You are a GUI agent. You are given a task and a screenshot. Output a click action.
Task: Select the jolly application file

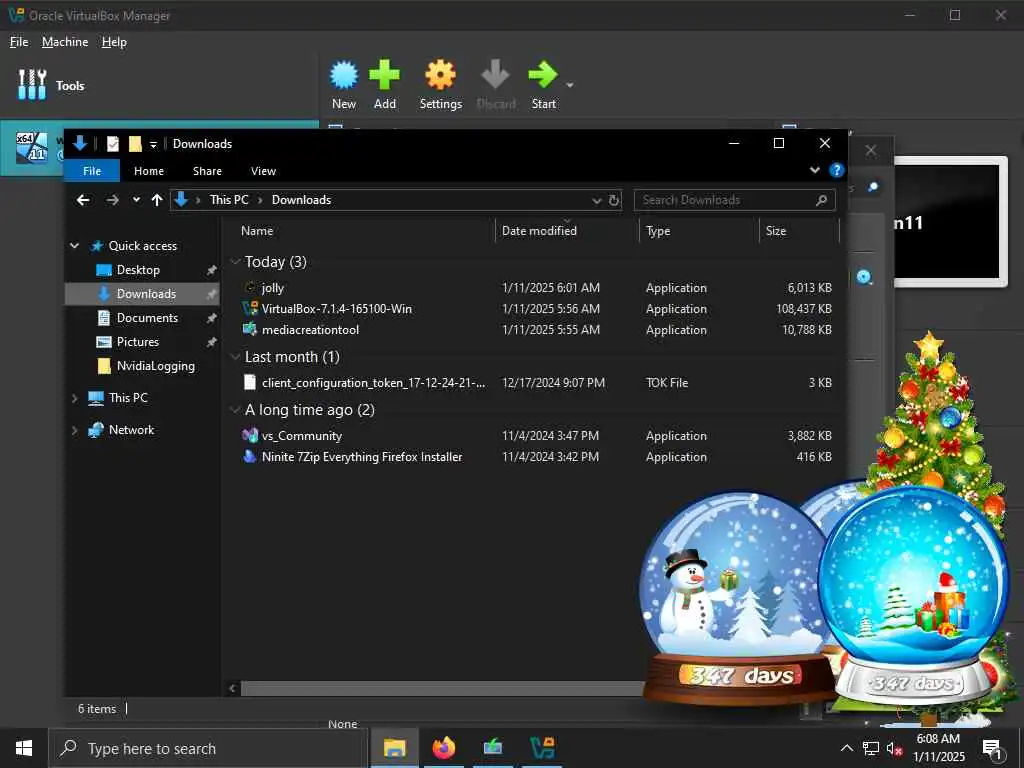[x=272, y=288]
